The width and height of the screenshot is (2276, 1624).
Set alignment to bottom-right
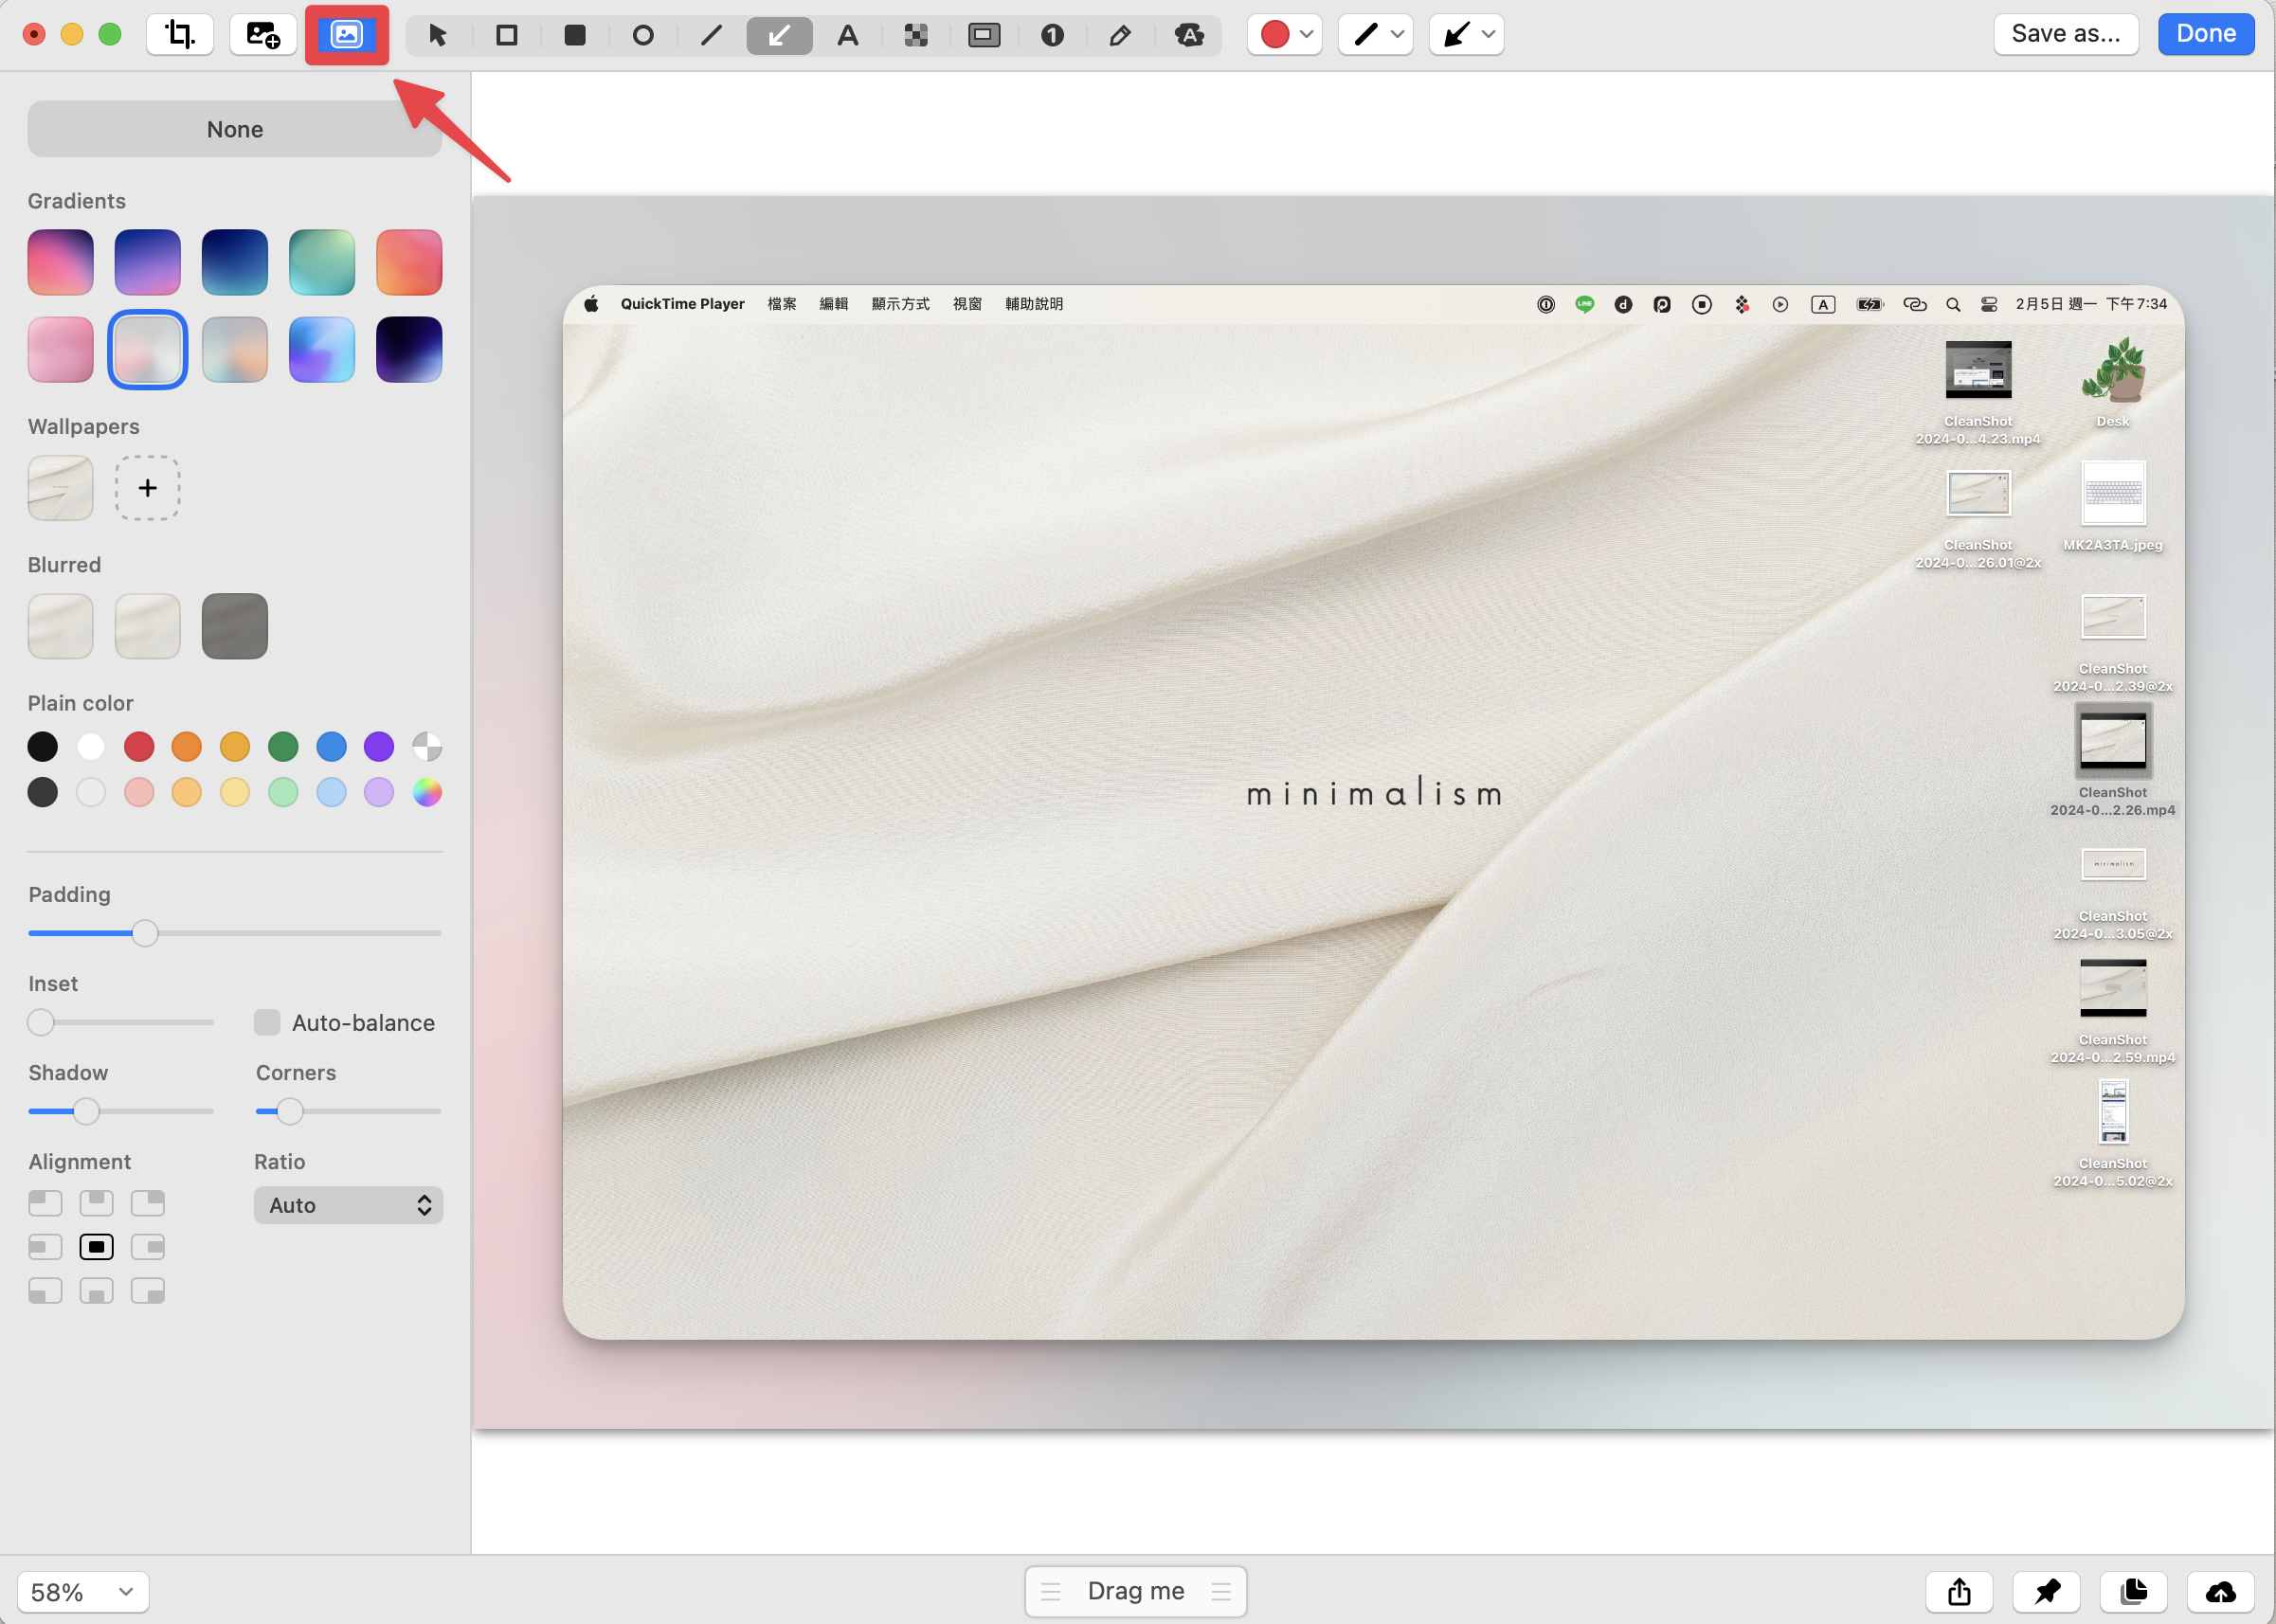tap(148, 1291)
